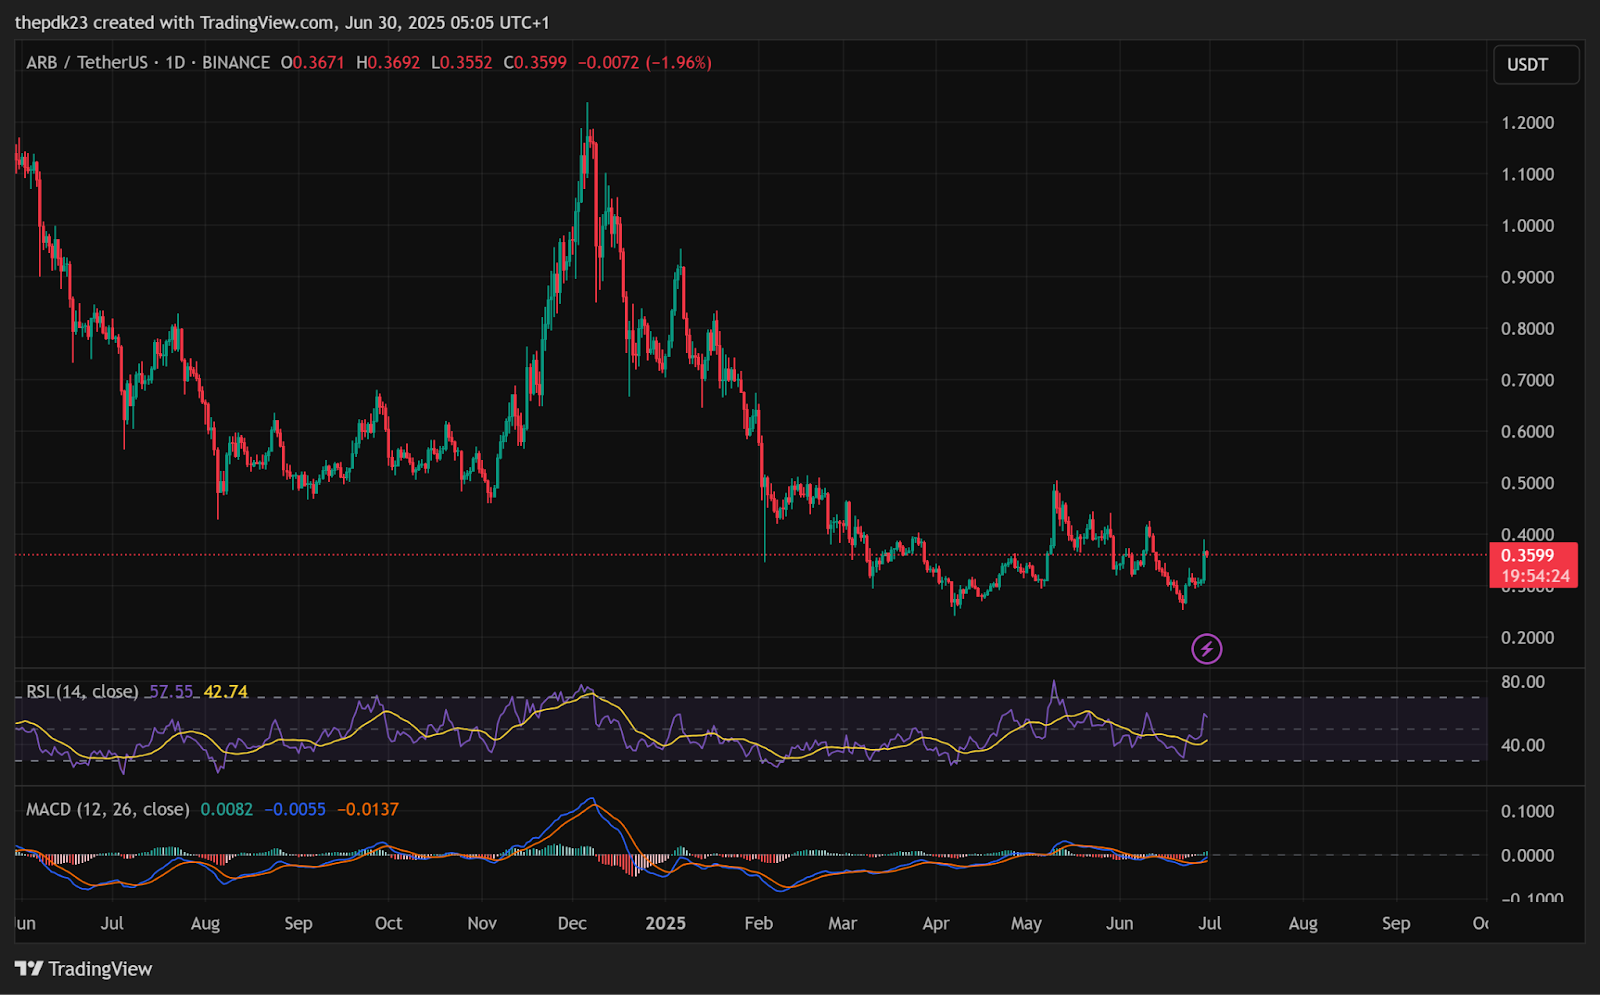Click the Nov label on time axis
This screenshot has height=995, width=1600.
pyautogui.click(x=482, y=923)
